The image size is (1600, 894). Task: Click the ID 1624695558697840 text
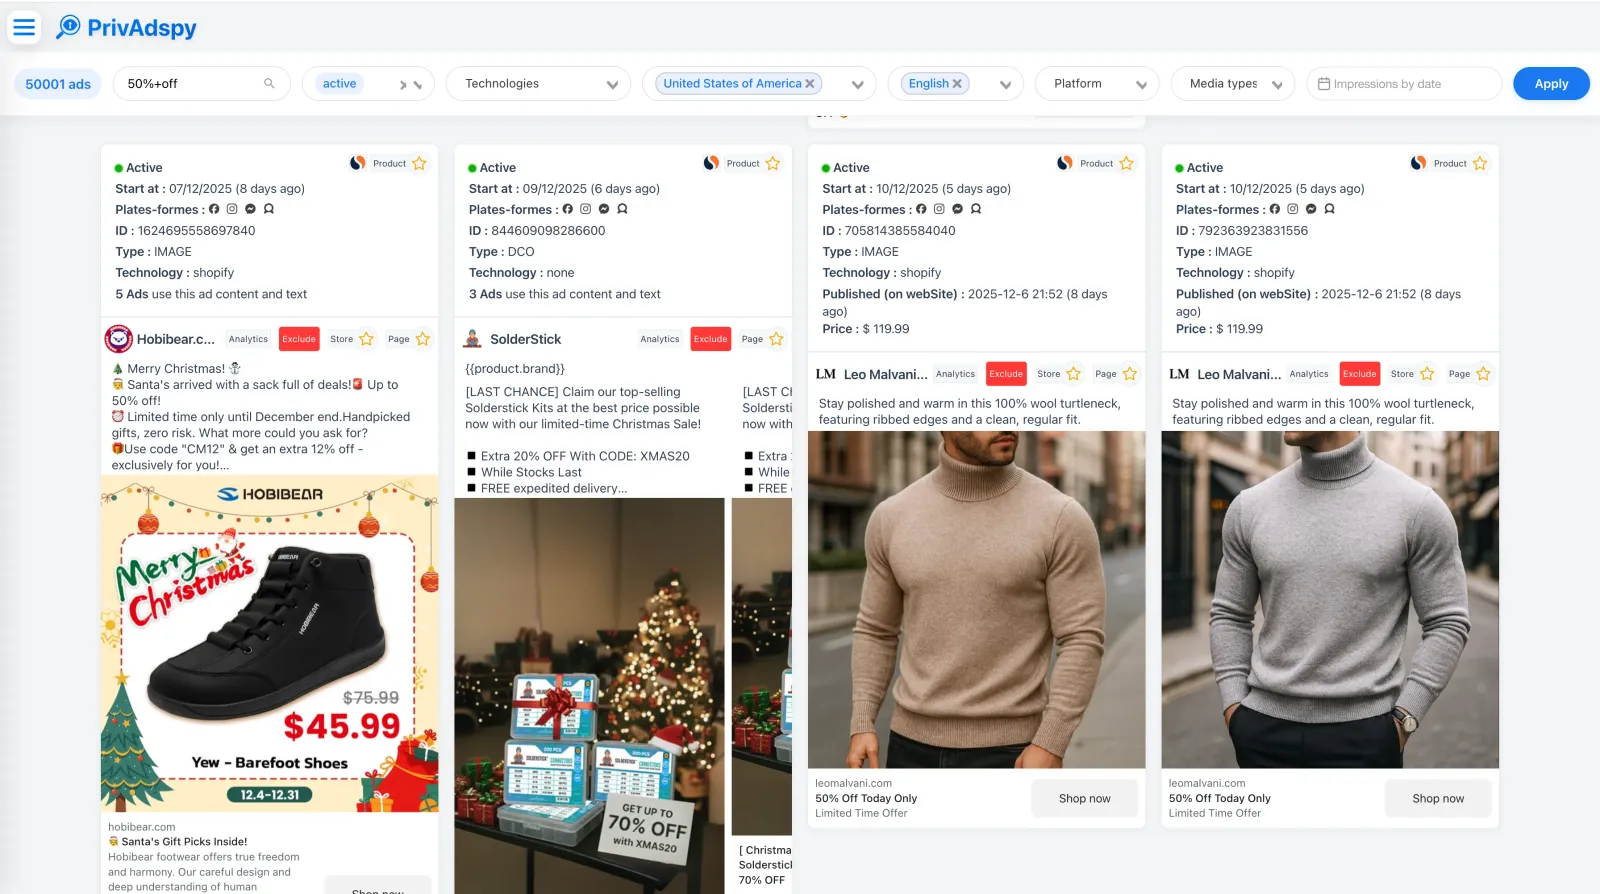pos(185,231)
